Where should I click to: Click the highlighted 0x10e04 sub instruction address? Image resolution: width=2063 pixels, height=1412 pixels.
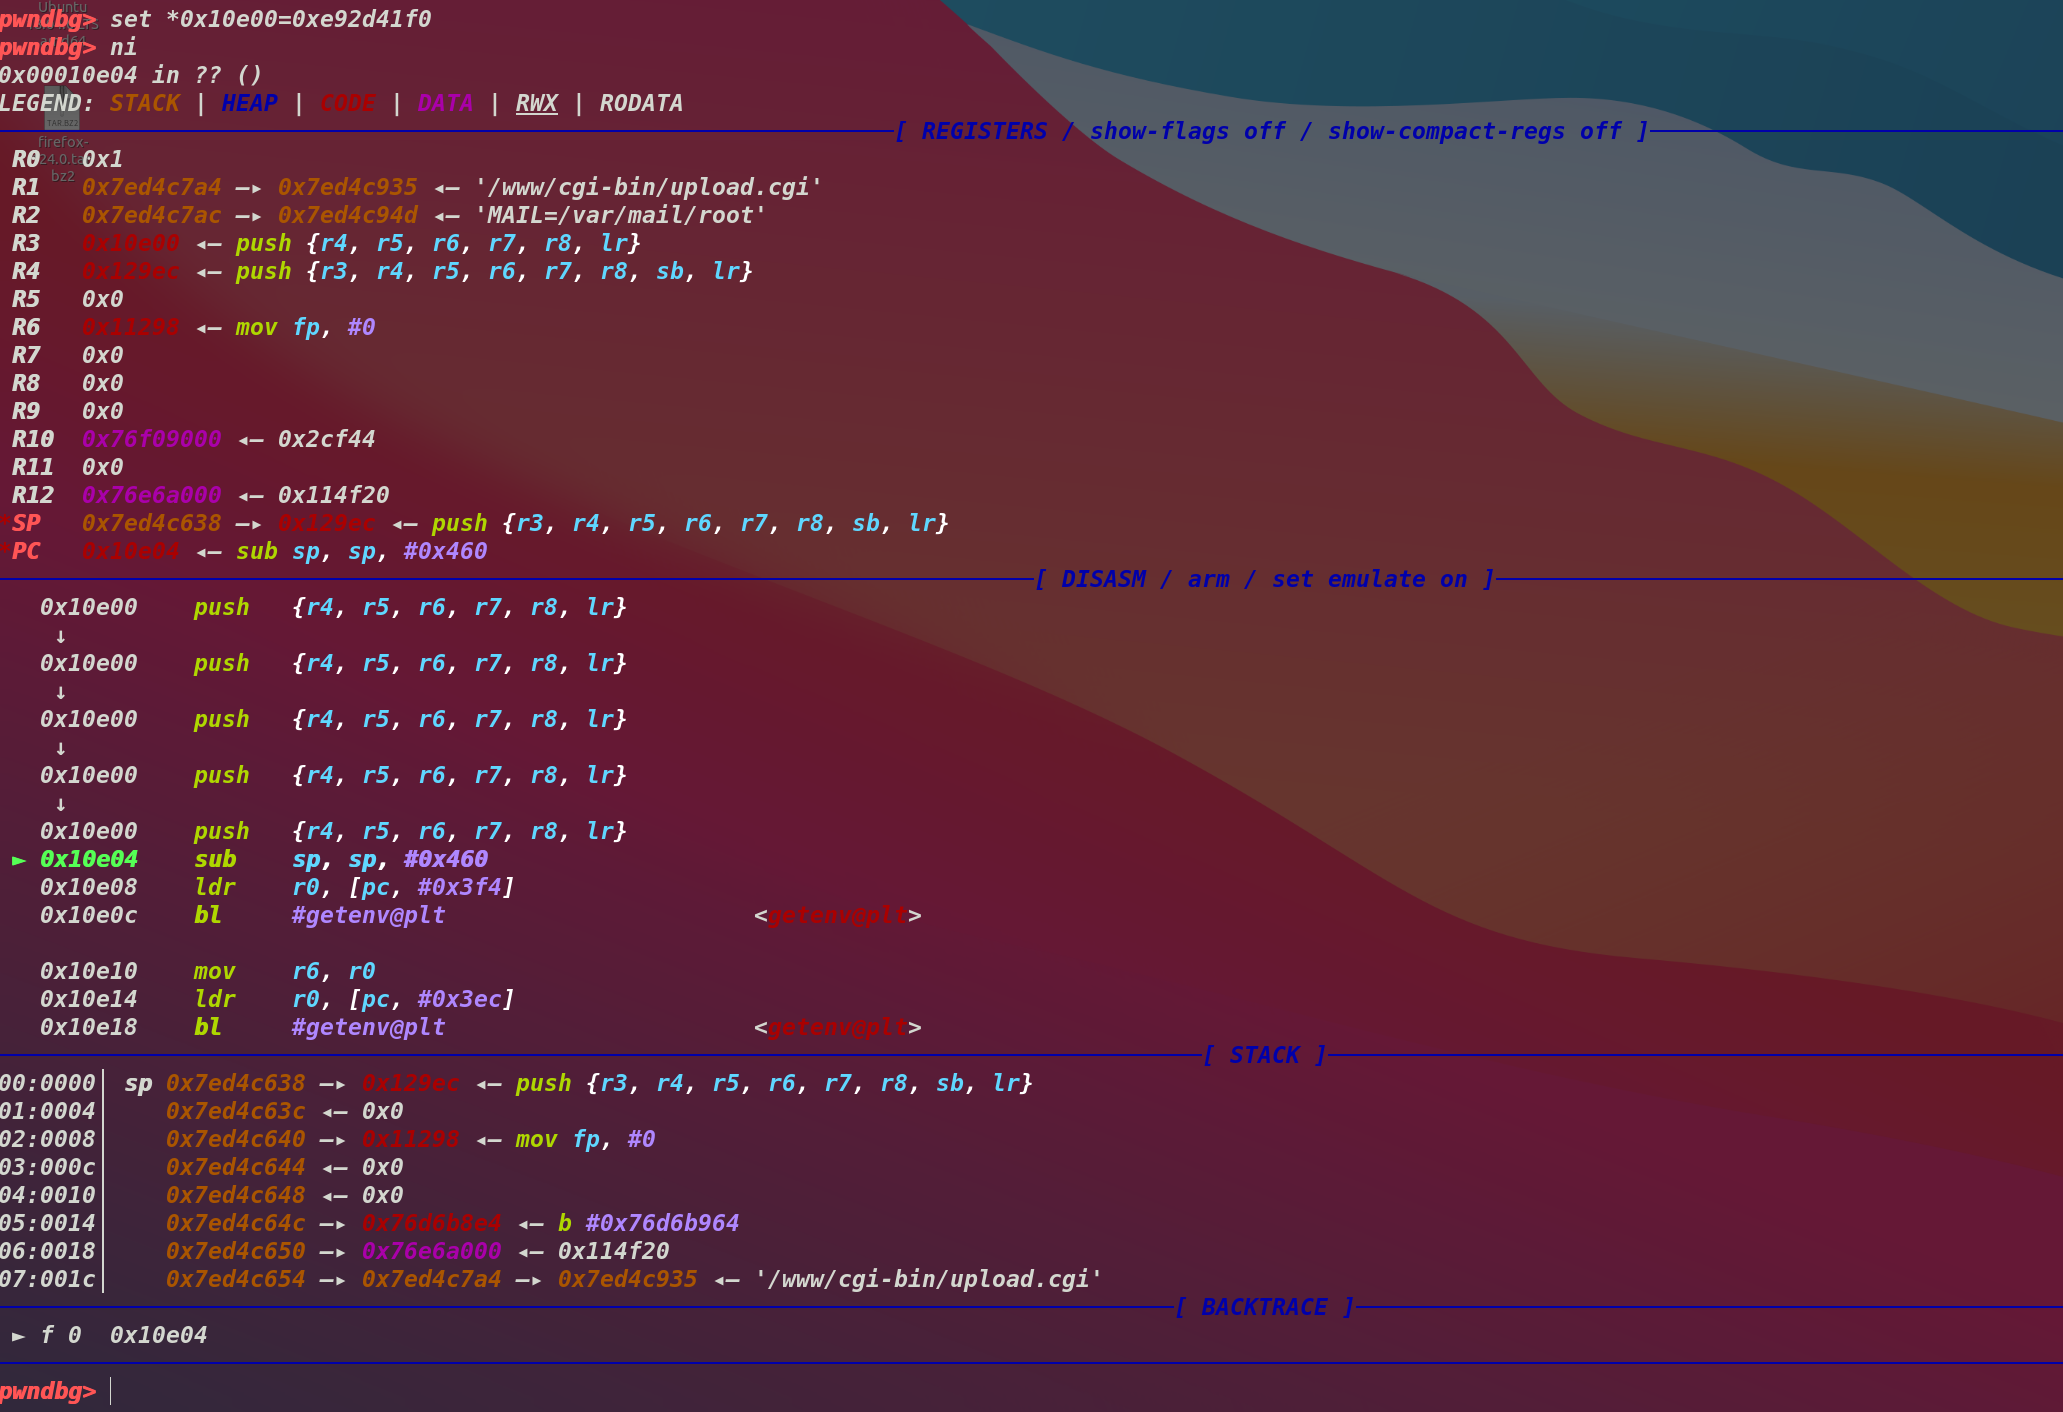pos(89,860)
